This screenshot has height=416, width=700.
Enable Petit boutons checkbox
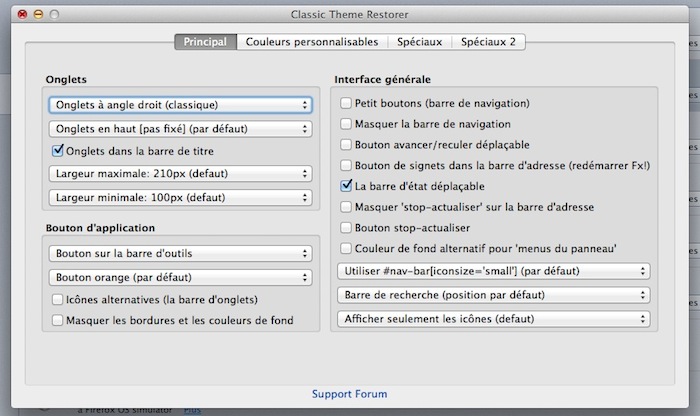click(x=346, y=103)
